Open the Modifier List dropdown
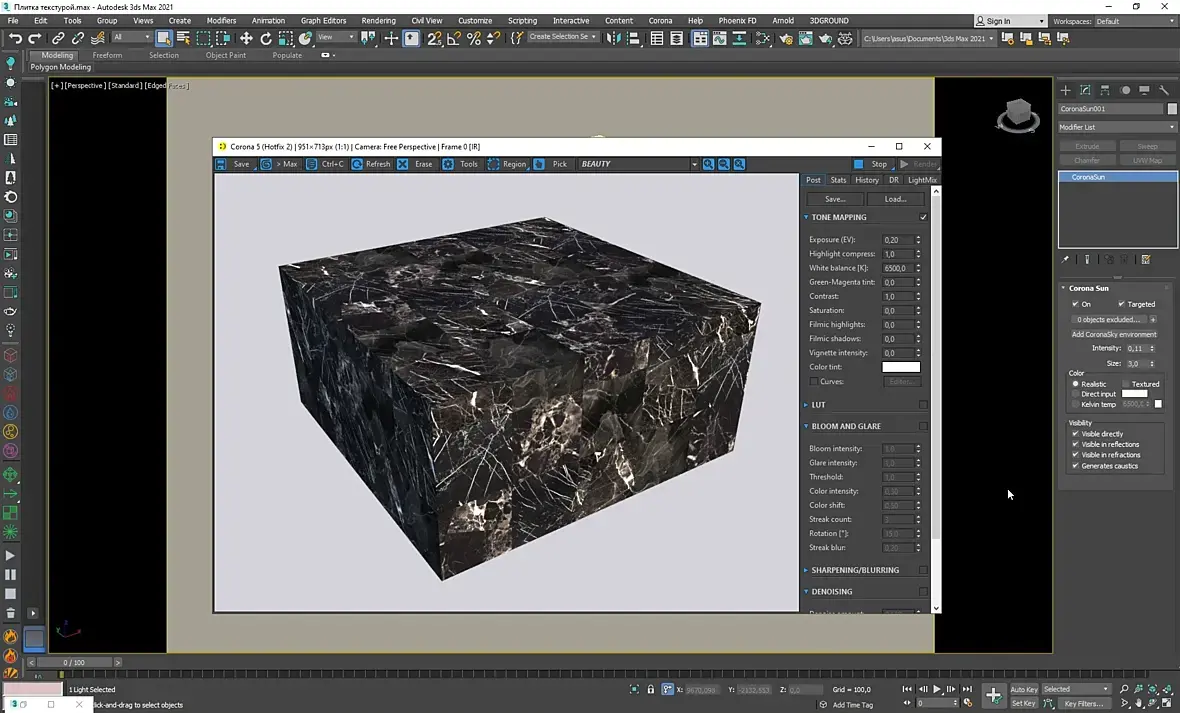Screen dimensions: 1180x713 coord(1117,127)
